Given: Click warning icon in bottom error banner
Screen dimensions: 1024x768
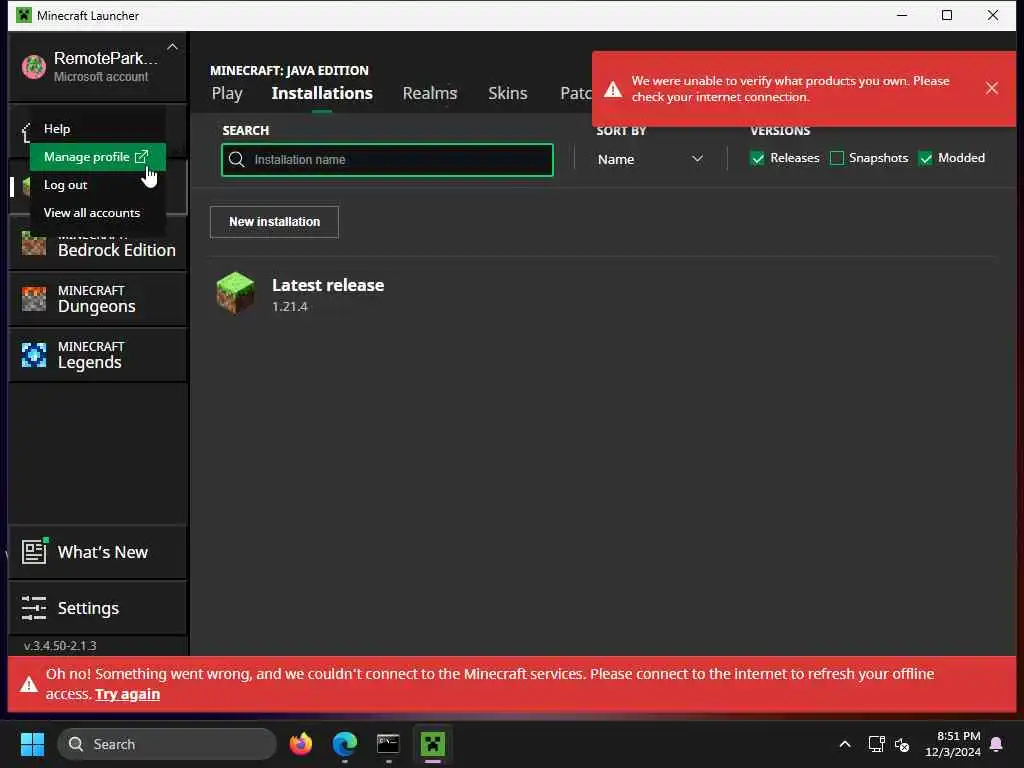Looking at the screenshot, I should (29, 684).
